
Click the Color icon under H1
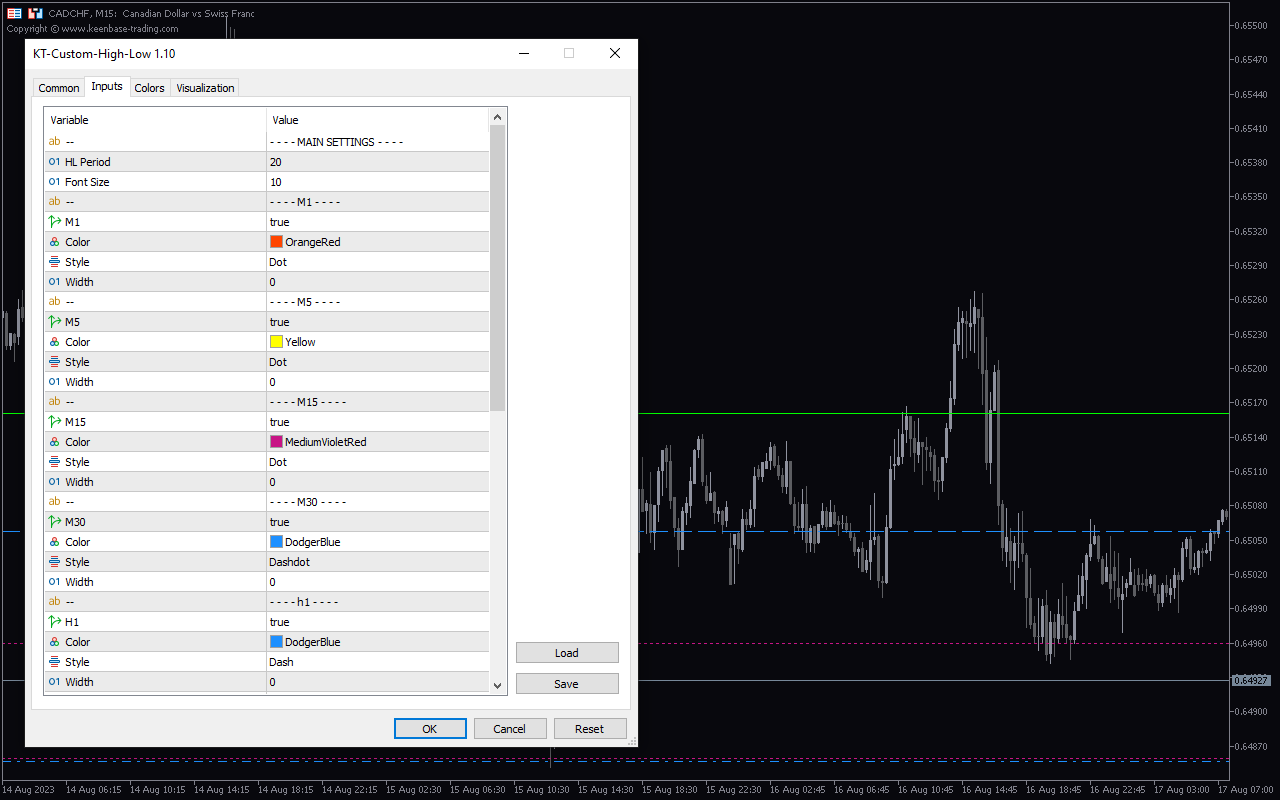(55, 642)
